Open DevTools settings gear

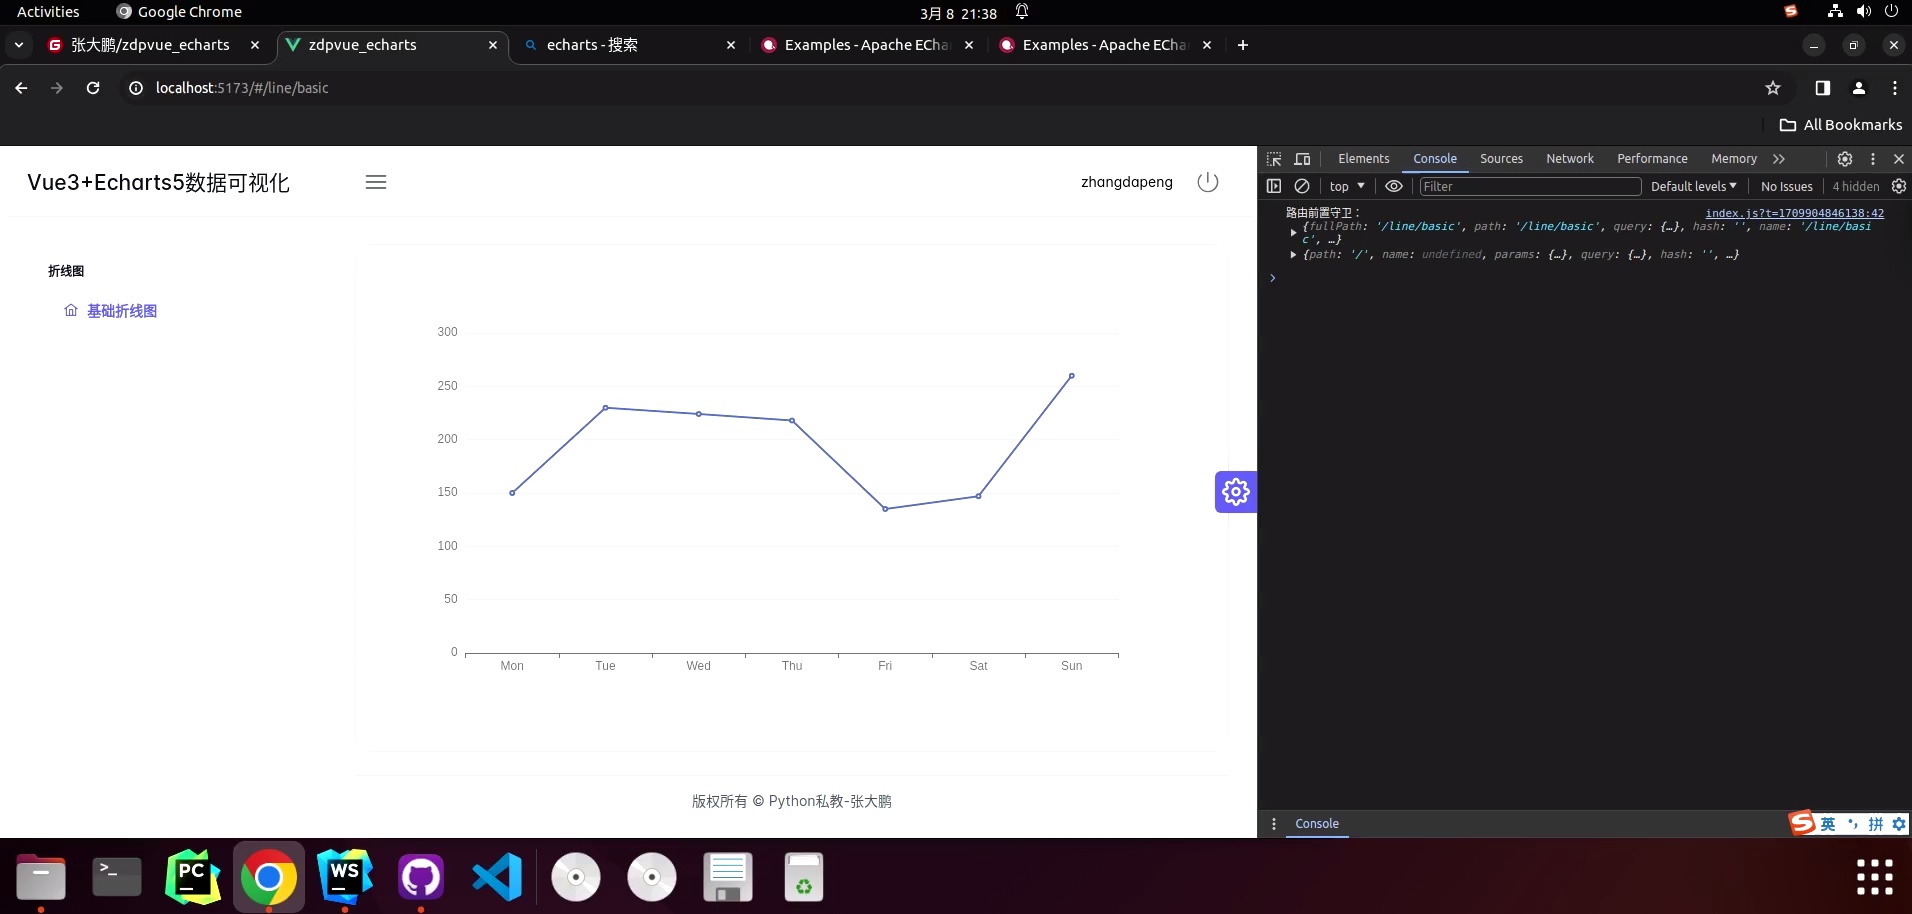point(1845,159)
